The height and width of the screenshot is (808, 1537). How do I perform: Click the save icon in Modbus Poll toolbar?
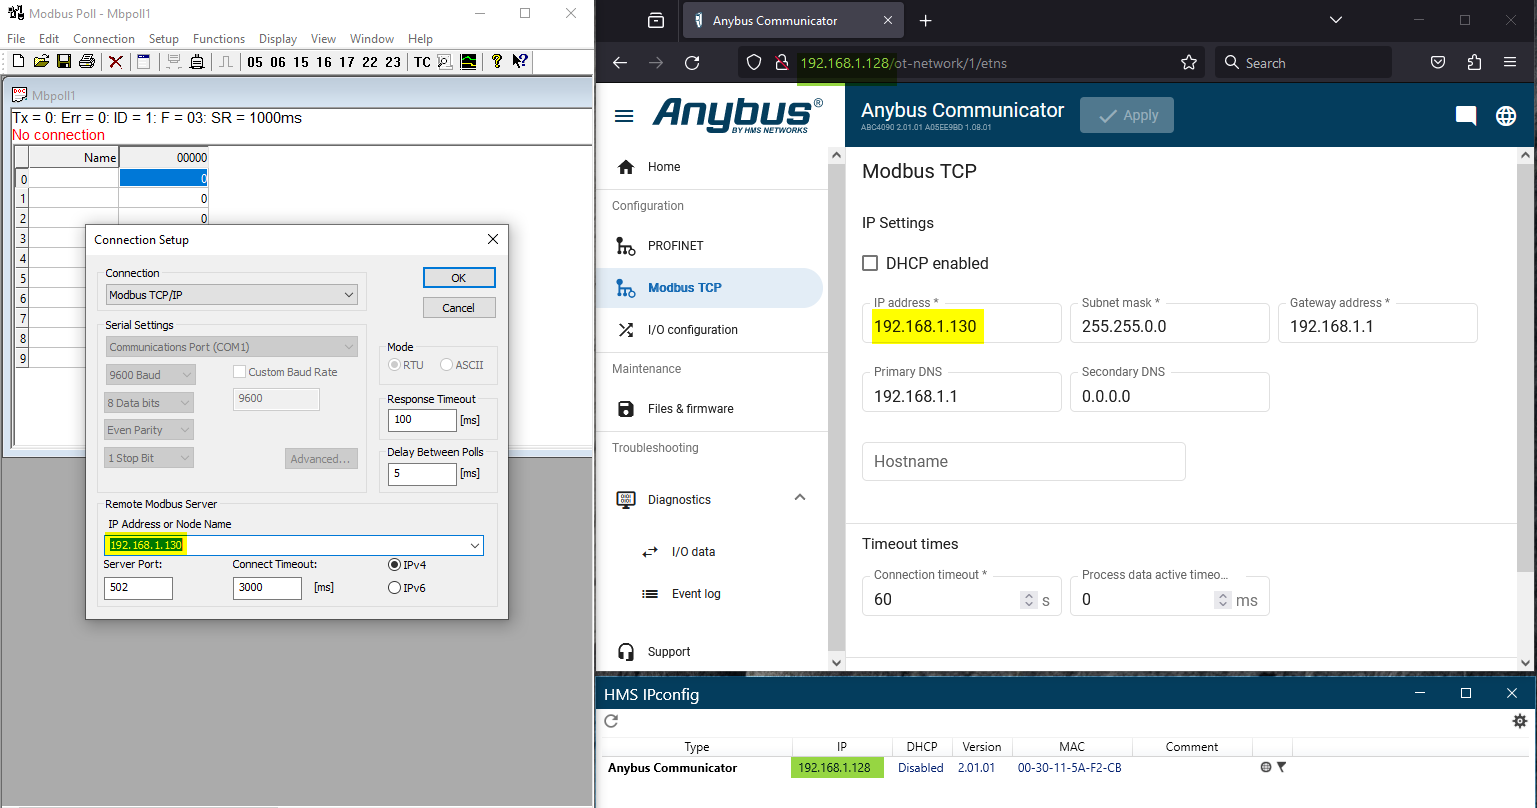(x=64, y=62)
